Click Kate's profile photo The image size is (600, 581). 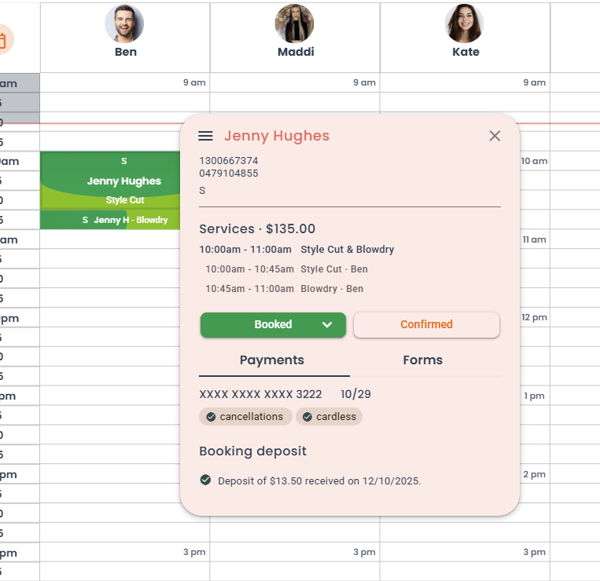coord(465,24)
